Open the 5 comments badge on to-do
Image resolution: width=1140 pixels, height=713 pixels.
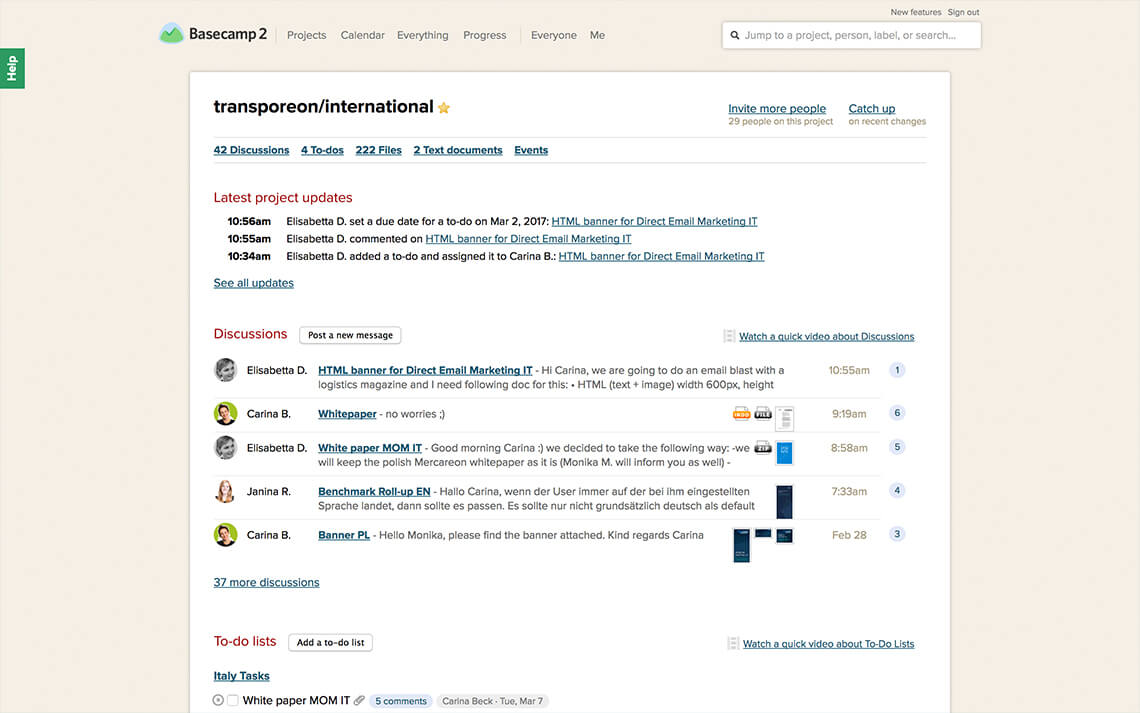click(x=401, y=701)
